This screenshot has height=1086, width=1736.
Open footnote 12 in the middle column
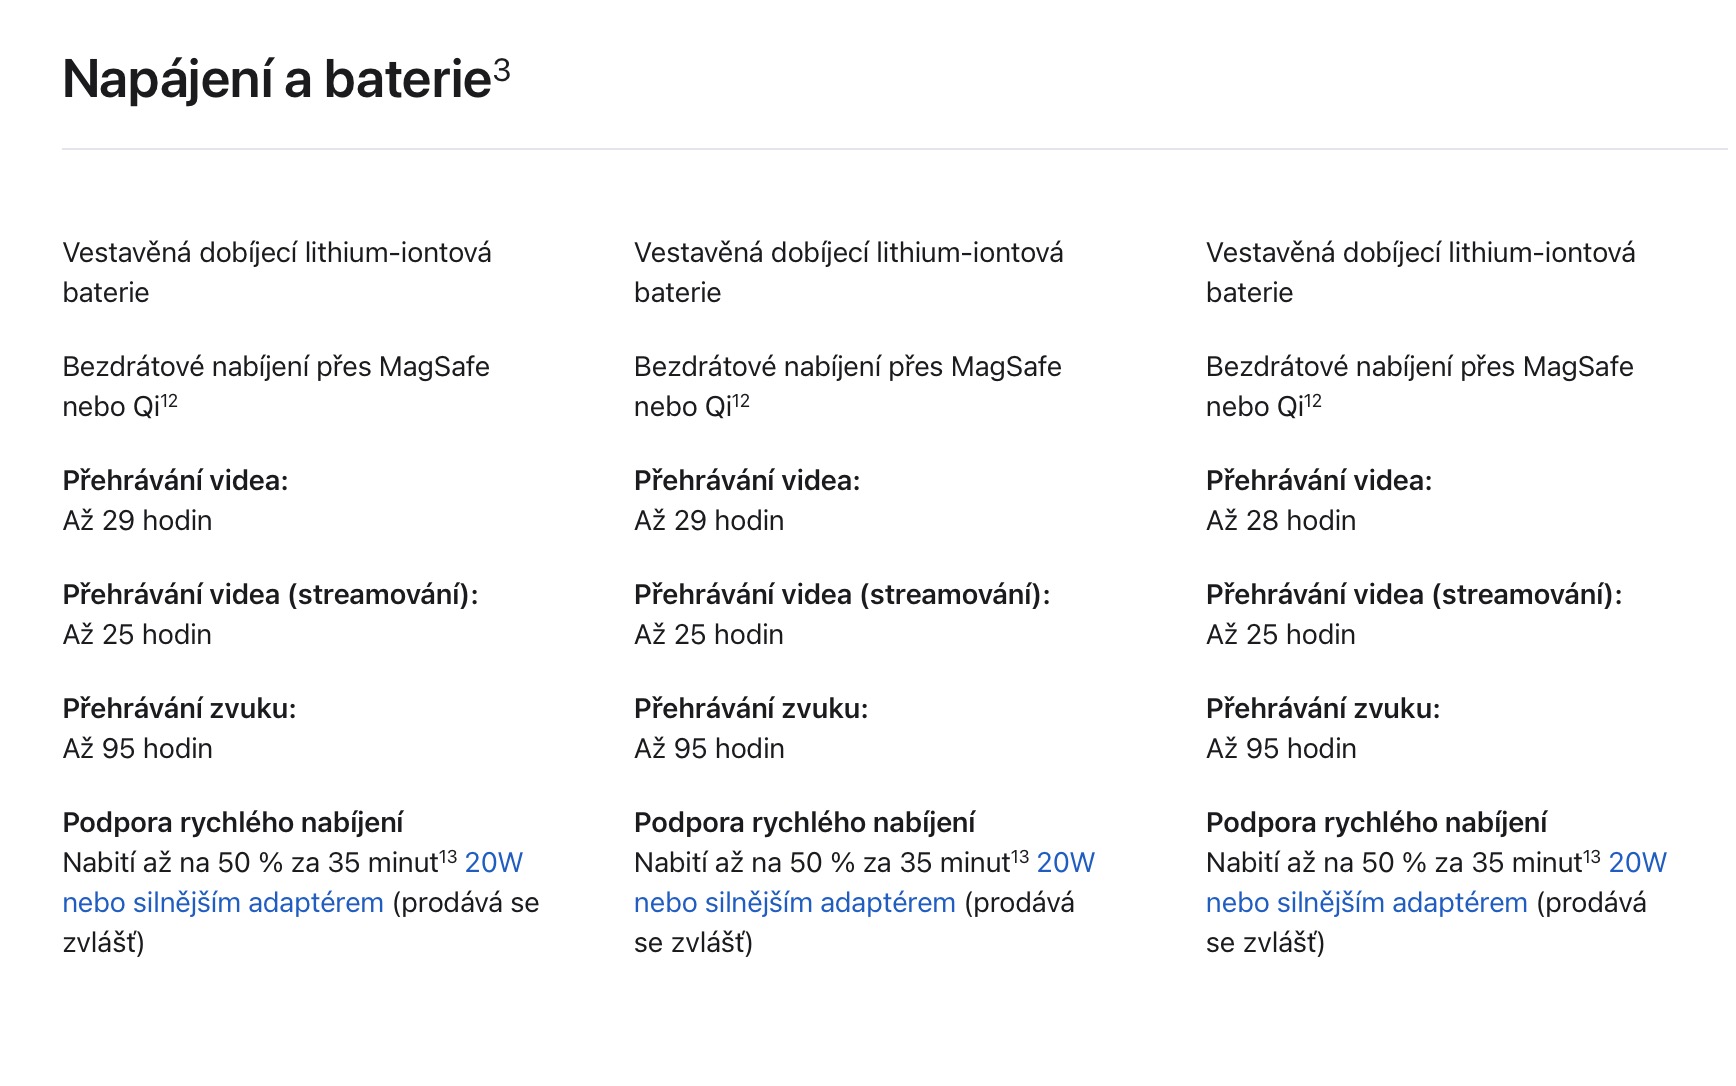(x=741, y=402)
